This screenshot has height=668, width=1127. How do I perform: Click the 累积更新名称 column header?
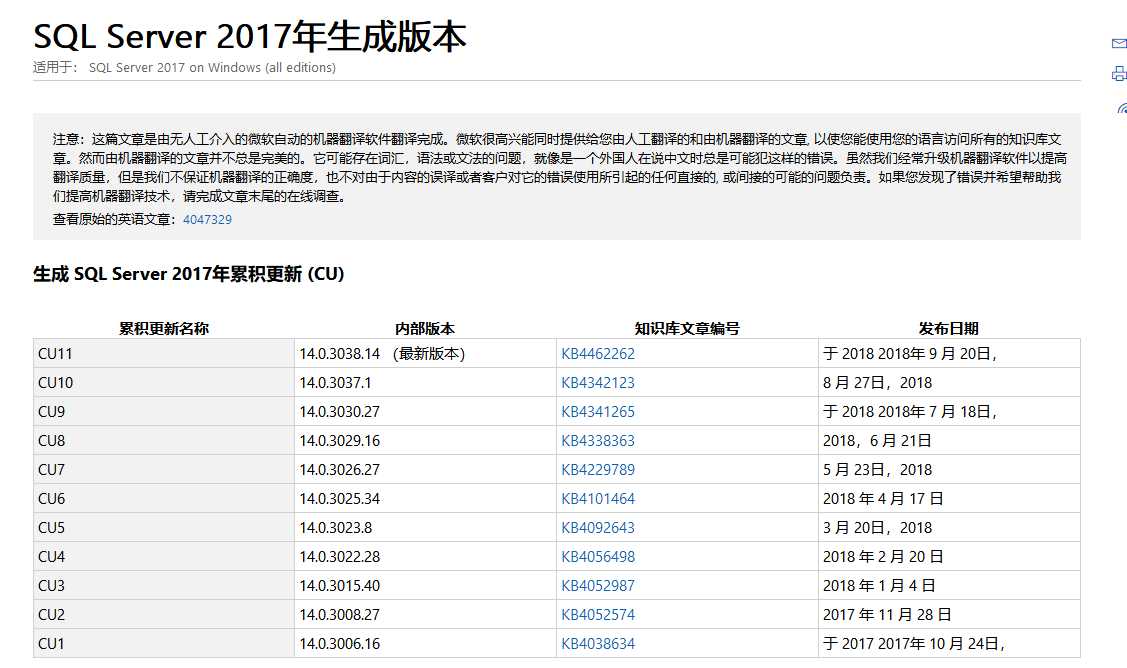(x=164, y=329)
